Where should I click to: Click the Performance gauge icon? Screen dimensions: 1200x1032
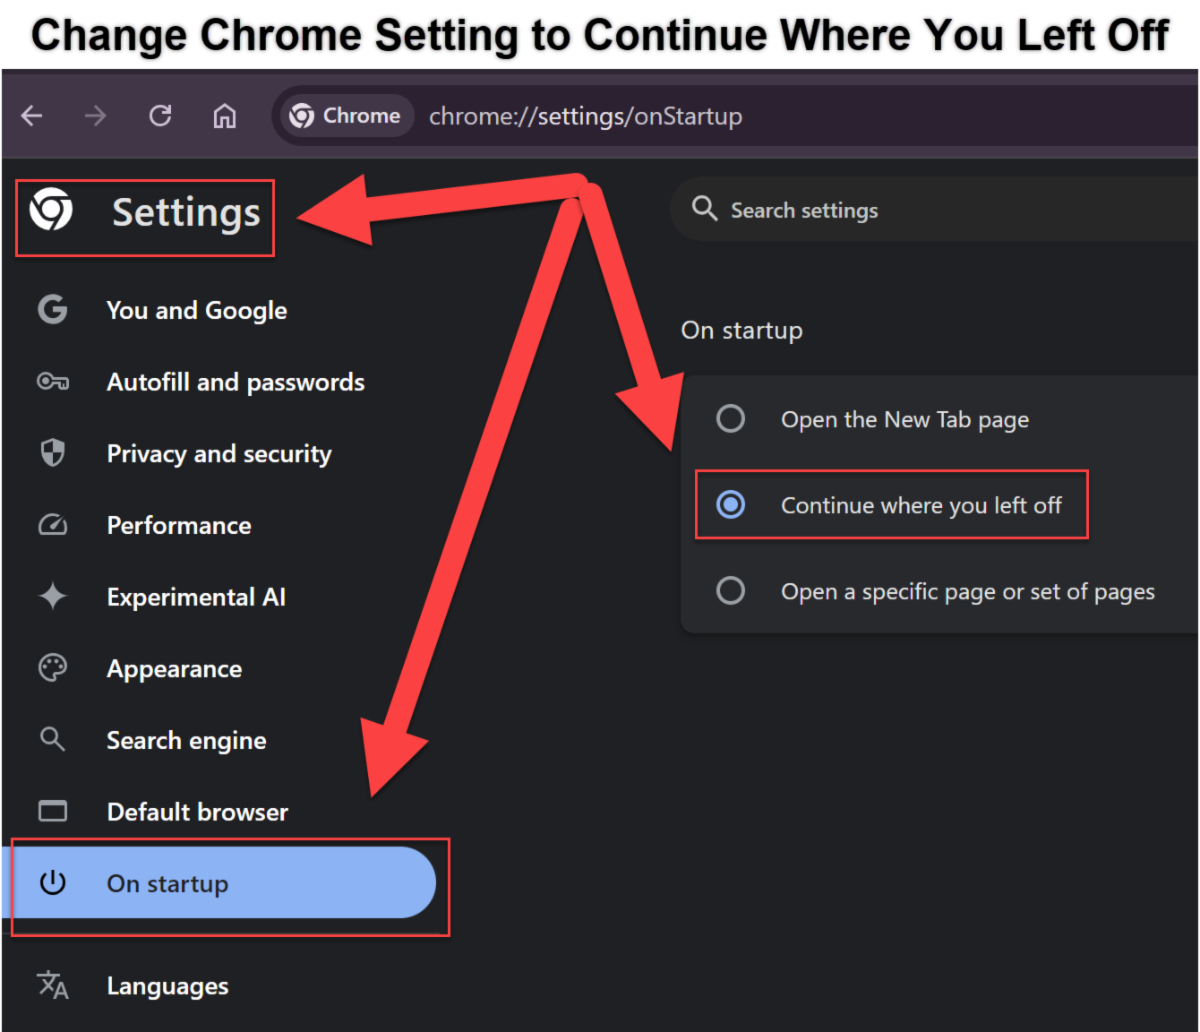coord(52,525)
